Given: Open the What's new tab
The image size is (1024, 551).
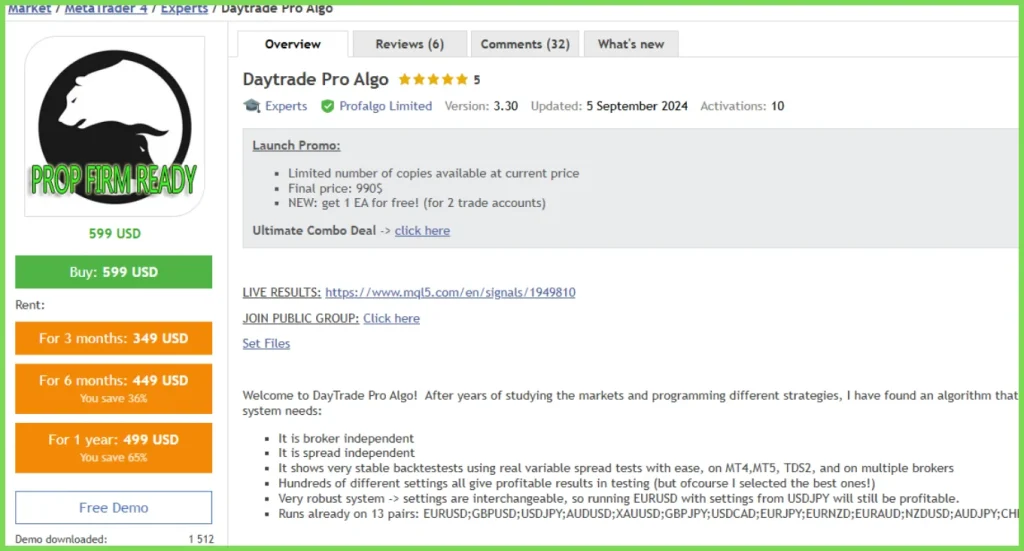Looking at the screenshot, I should pos(631,44).
